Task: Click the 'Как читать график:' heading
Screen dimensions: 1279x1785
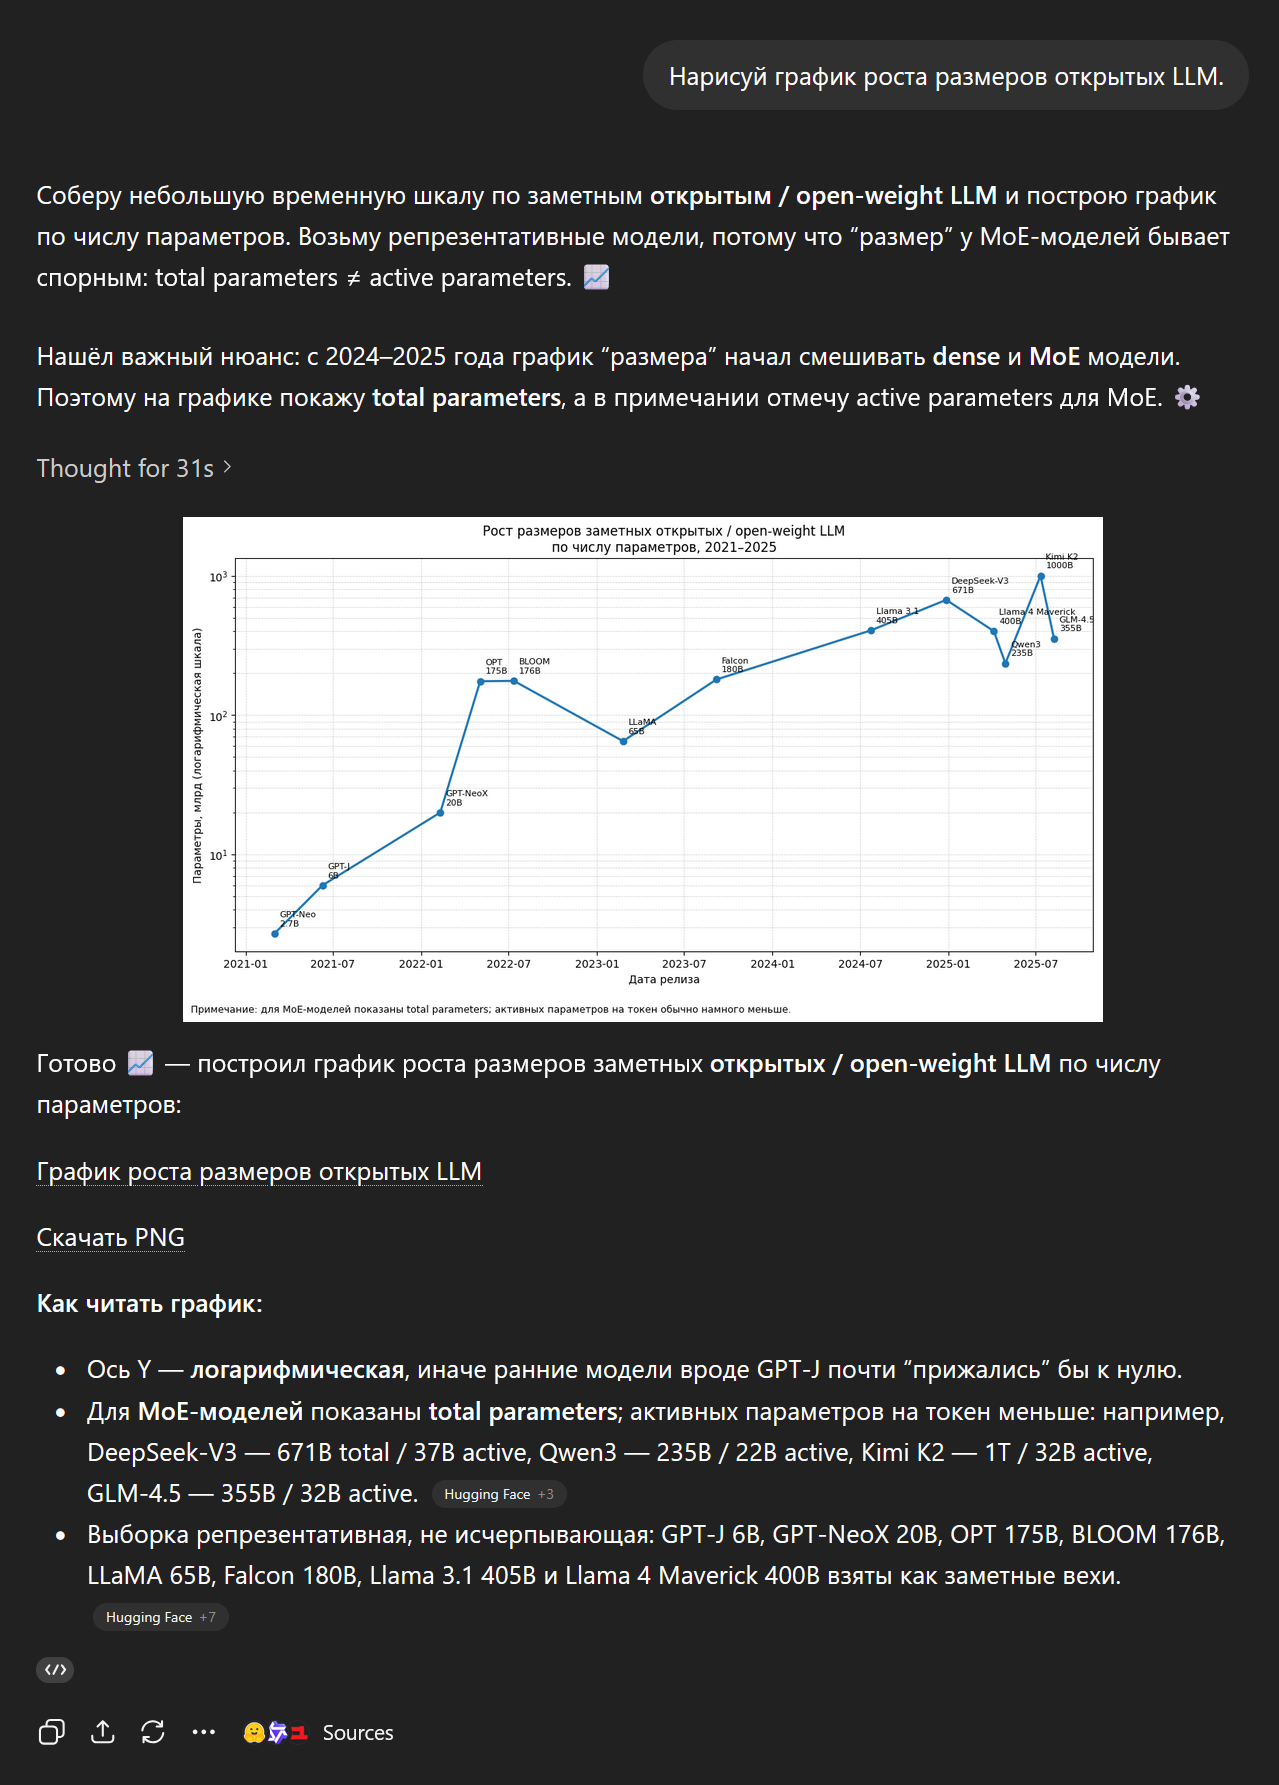Action: point(150,1303)
